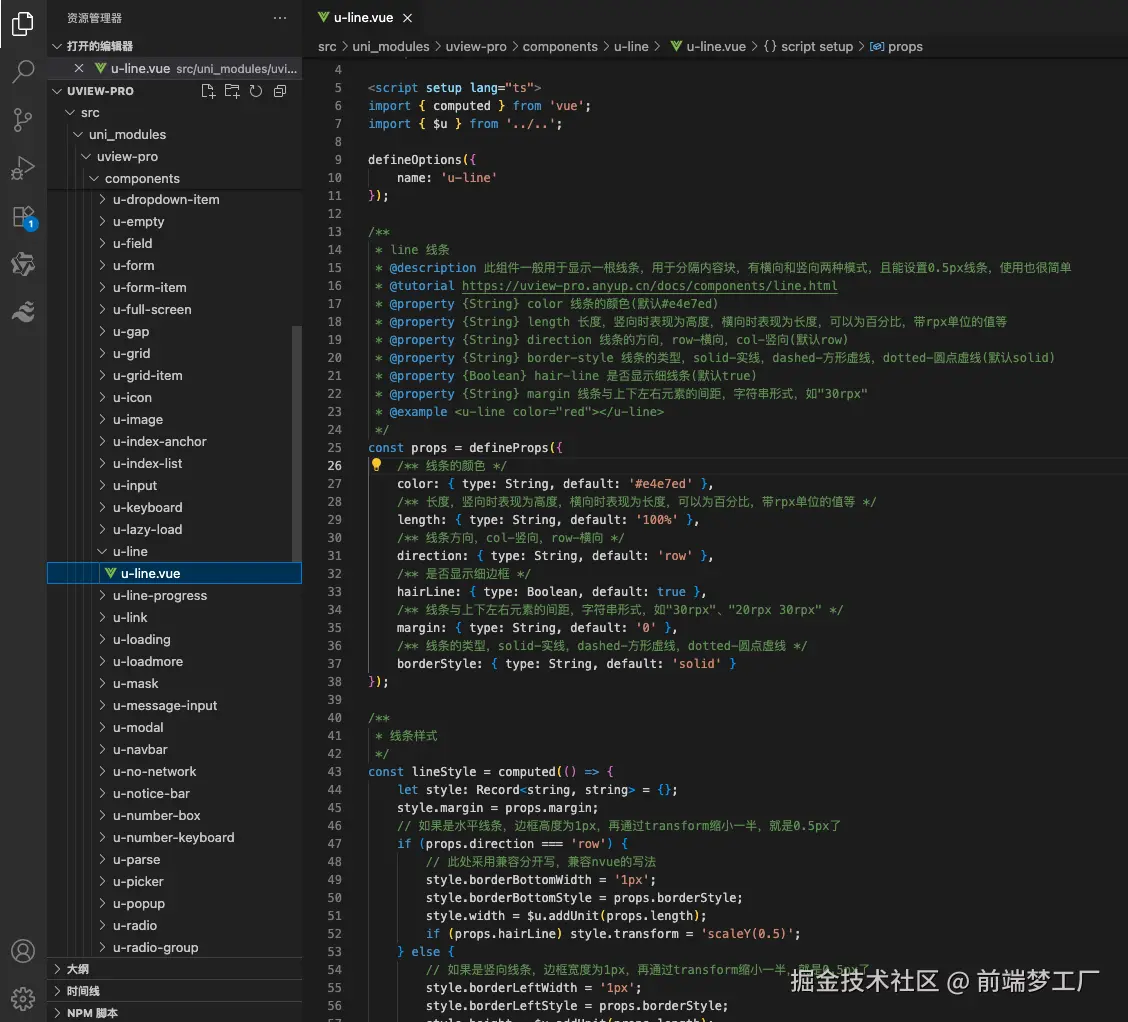
Task: Open the Search view in the activity bar
Action: click(22, 71)
